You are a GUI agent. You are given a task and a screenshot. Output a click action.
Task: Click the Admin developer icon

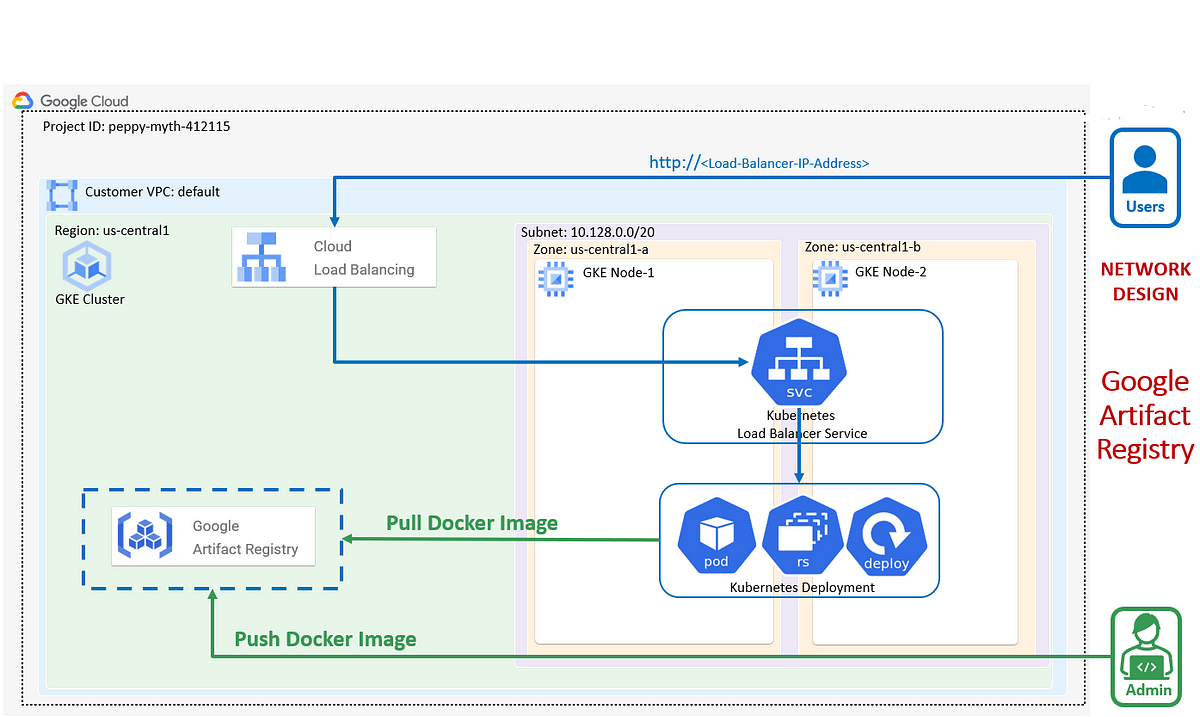(x=1146, y=657)
